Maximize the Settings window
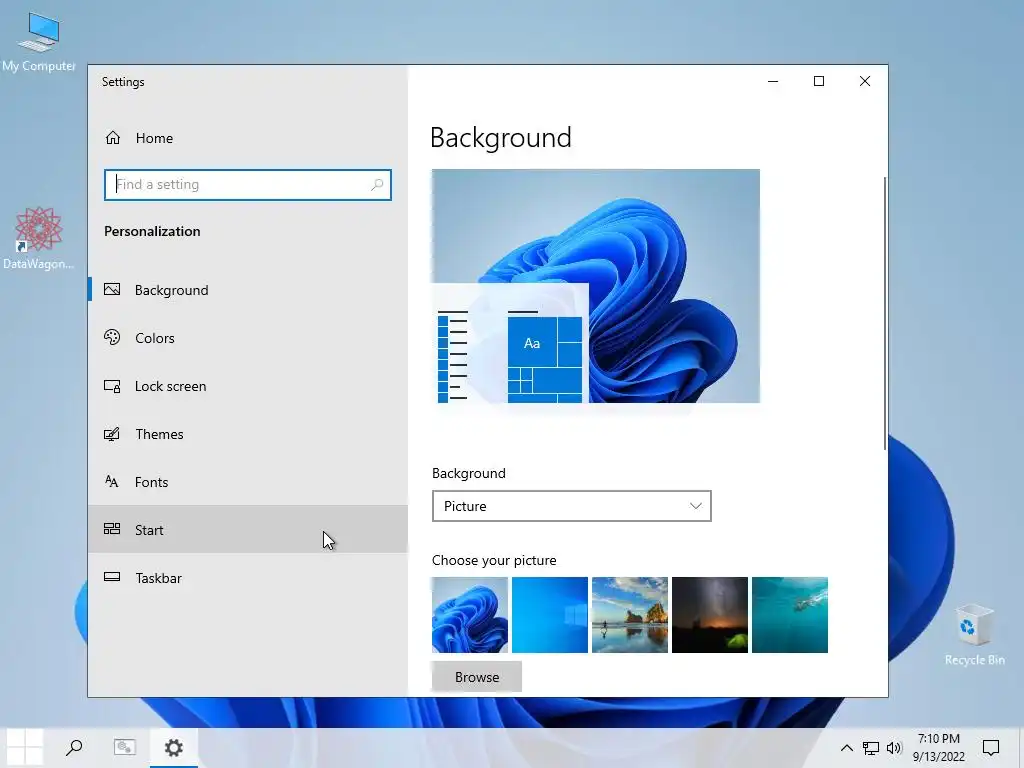 tap(819, 81)
